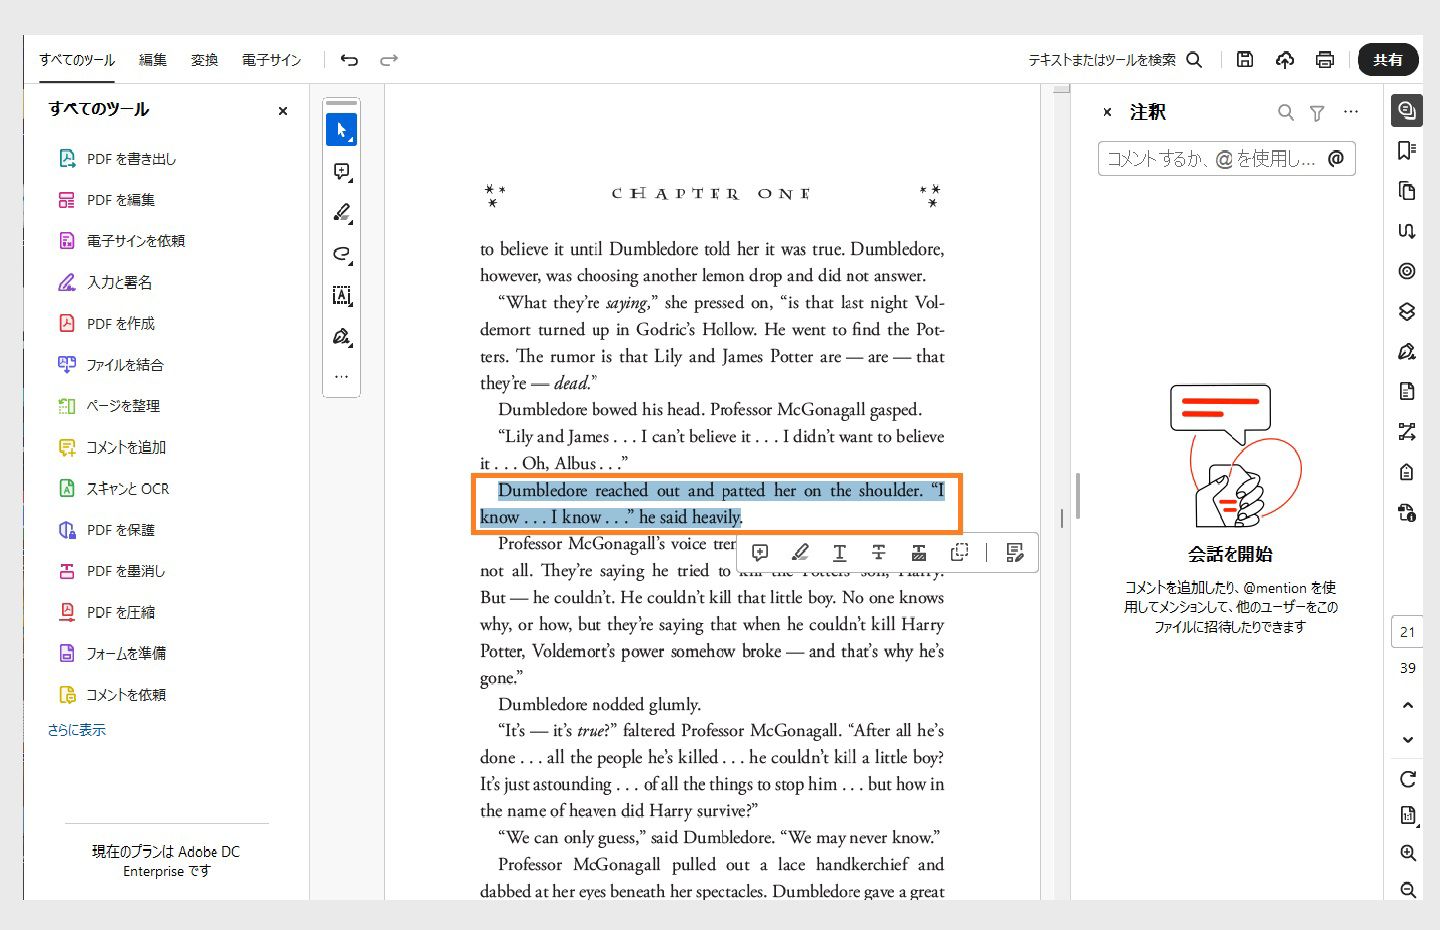
Task: Click the magnifier in the top search bar
Action: point(1194,60)
